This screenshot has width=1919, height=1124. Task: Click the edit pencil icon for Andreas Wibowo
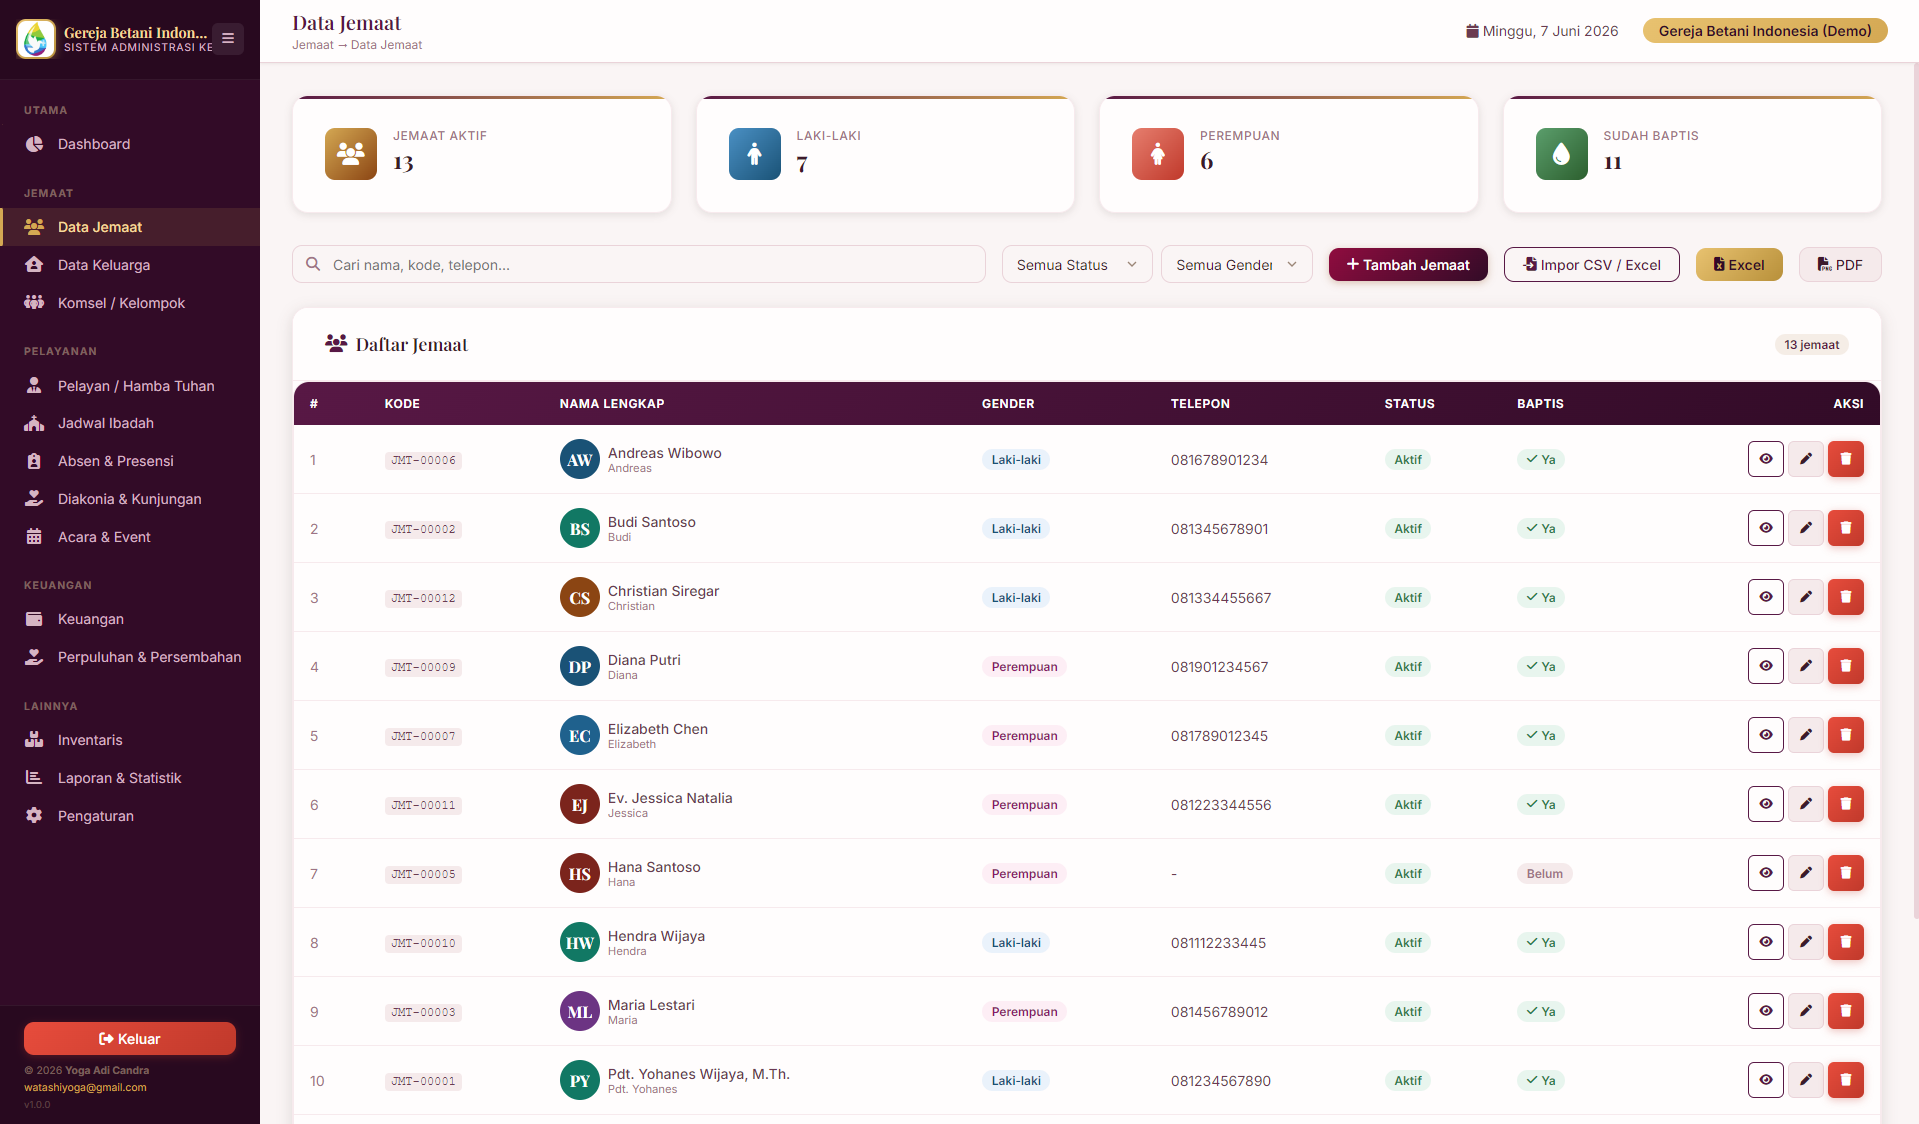(x=1805, y=459)
